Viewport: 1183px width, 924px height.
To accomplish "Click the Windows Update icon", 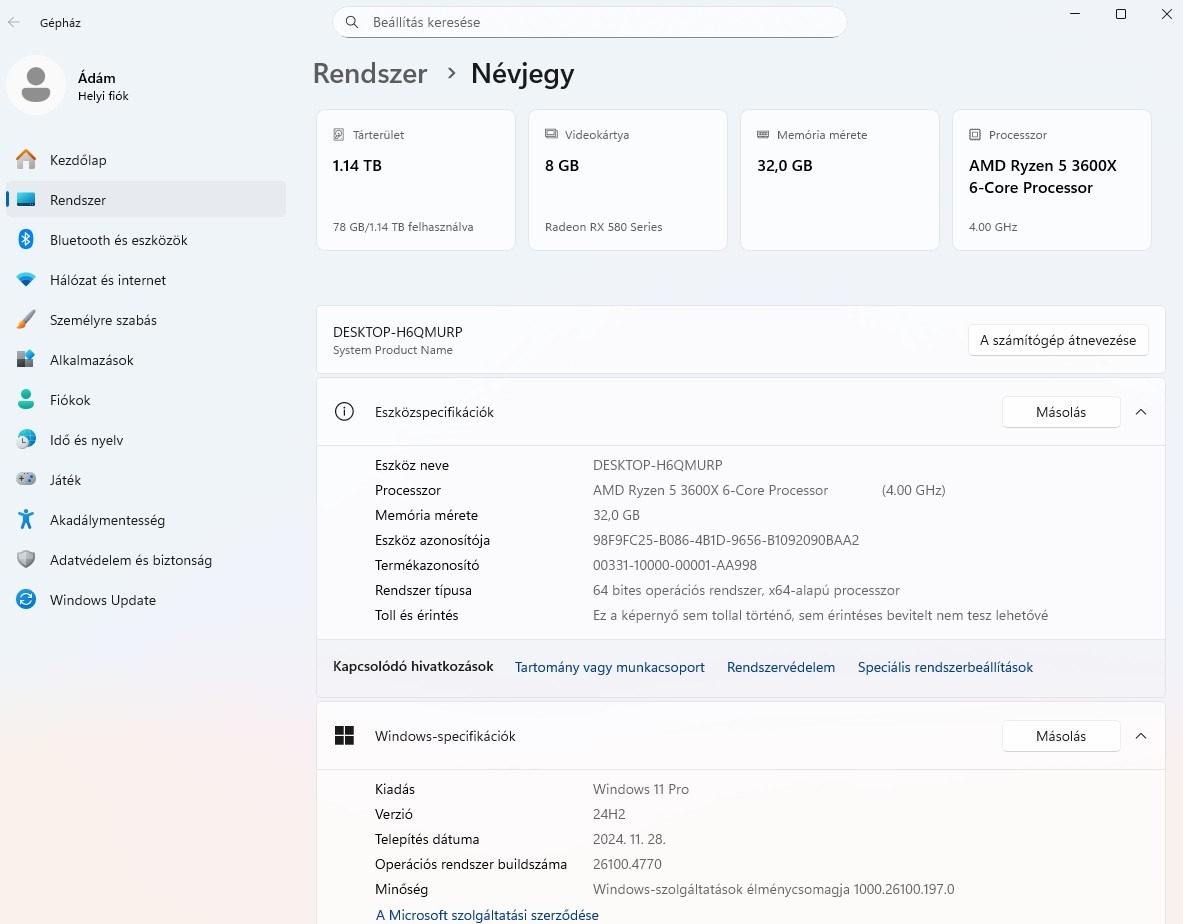I will (26, 600).
